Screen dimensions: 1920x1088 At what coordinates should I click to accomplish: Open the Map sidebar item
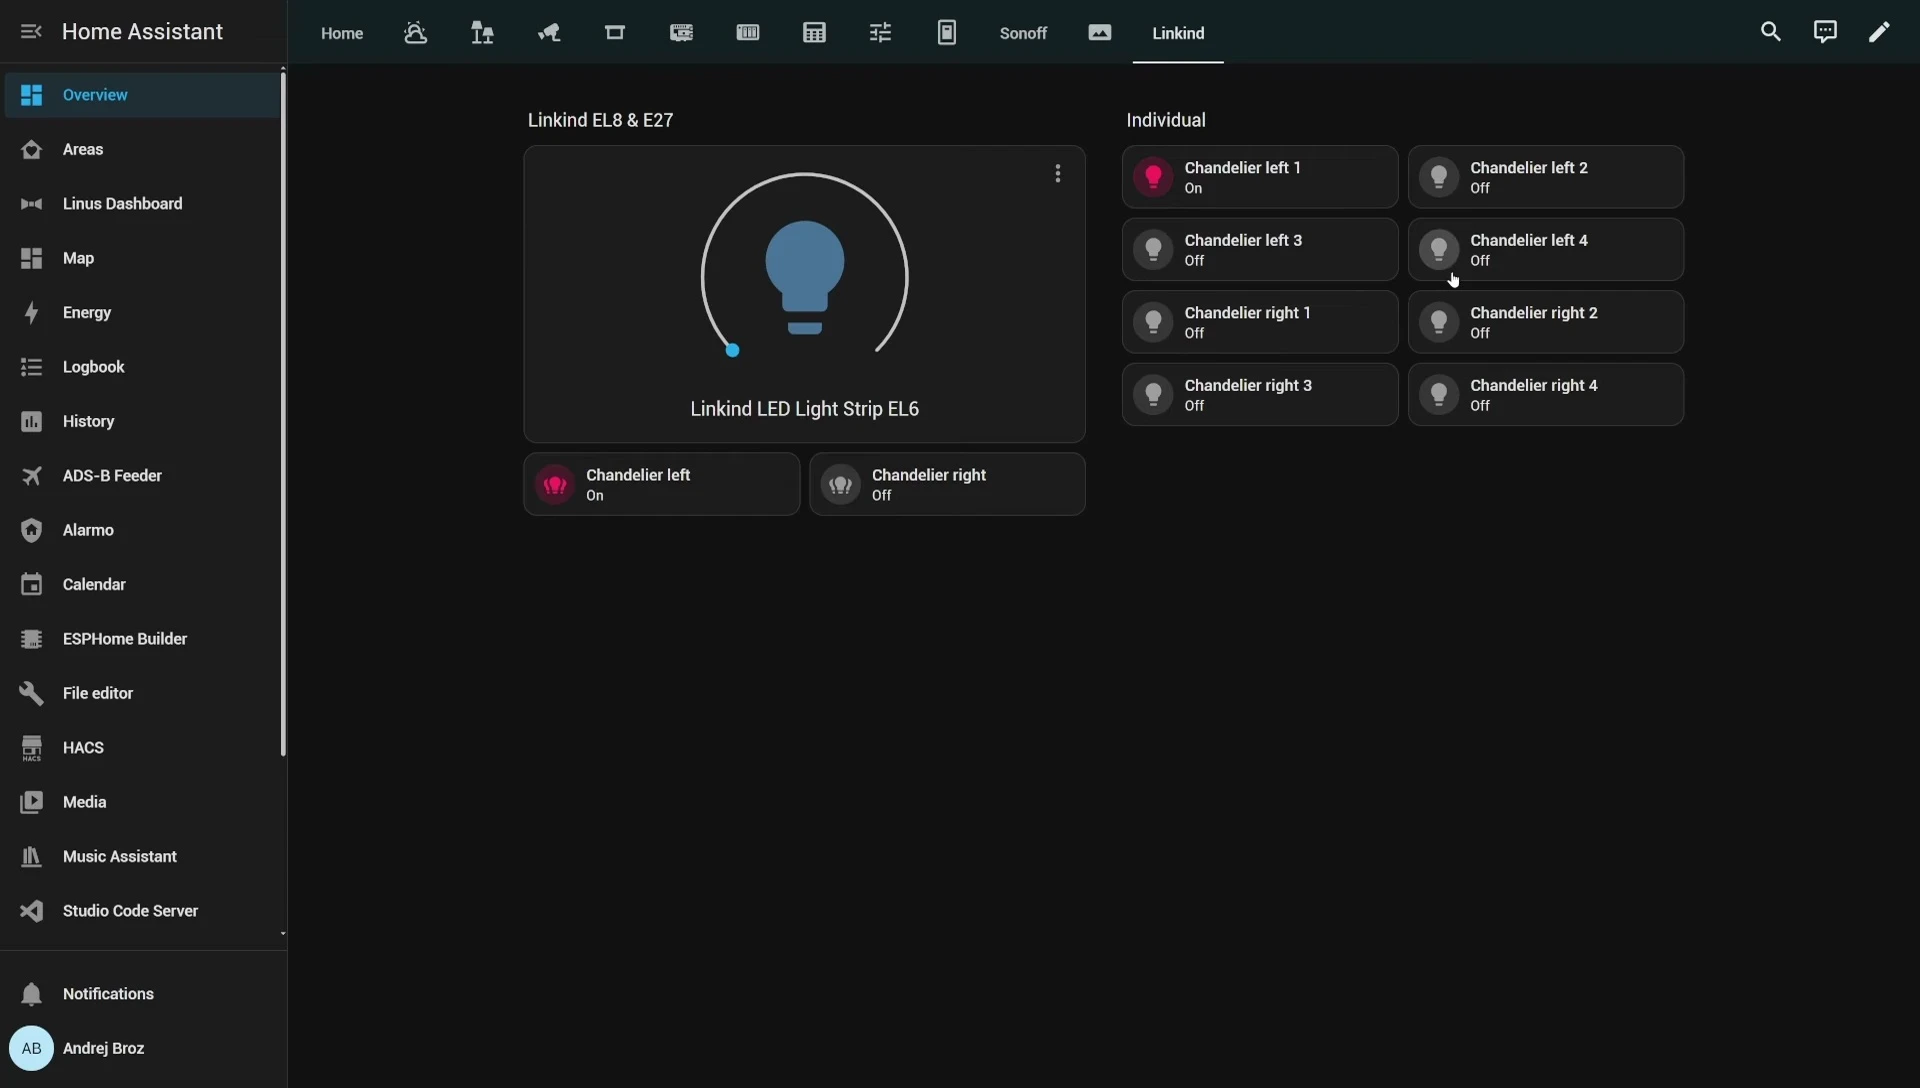142,258
